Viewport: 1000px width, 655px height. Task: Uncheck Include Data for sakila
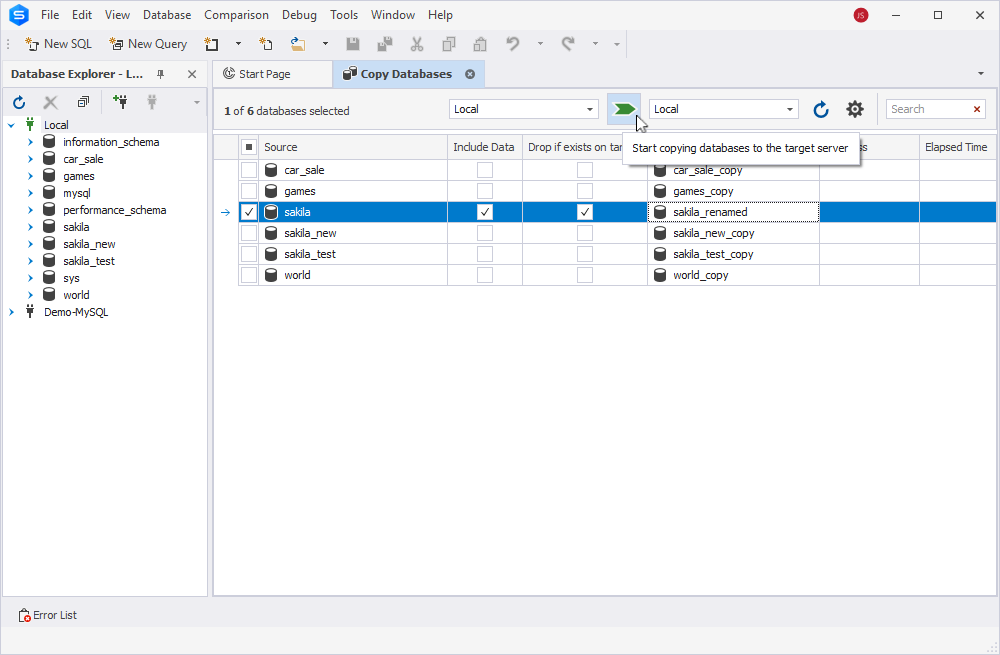pyautogui.click(x=485, y=212)
